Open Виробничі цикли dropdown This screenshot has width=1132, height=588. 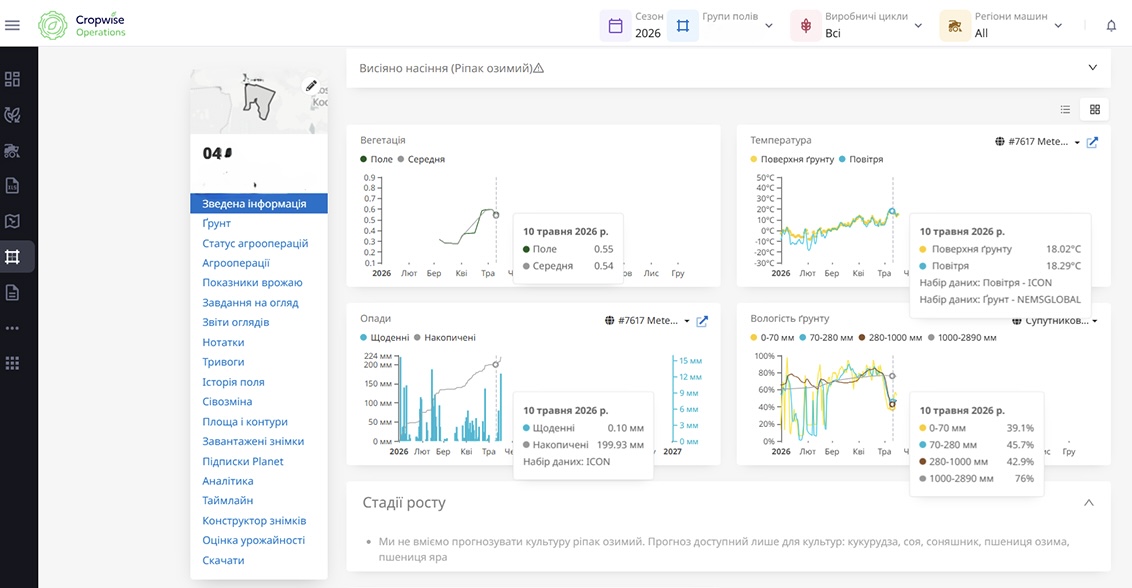point(857,25)
